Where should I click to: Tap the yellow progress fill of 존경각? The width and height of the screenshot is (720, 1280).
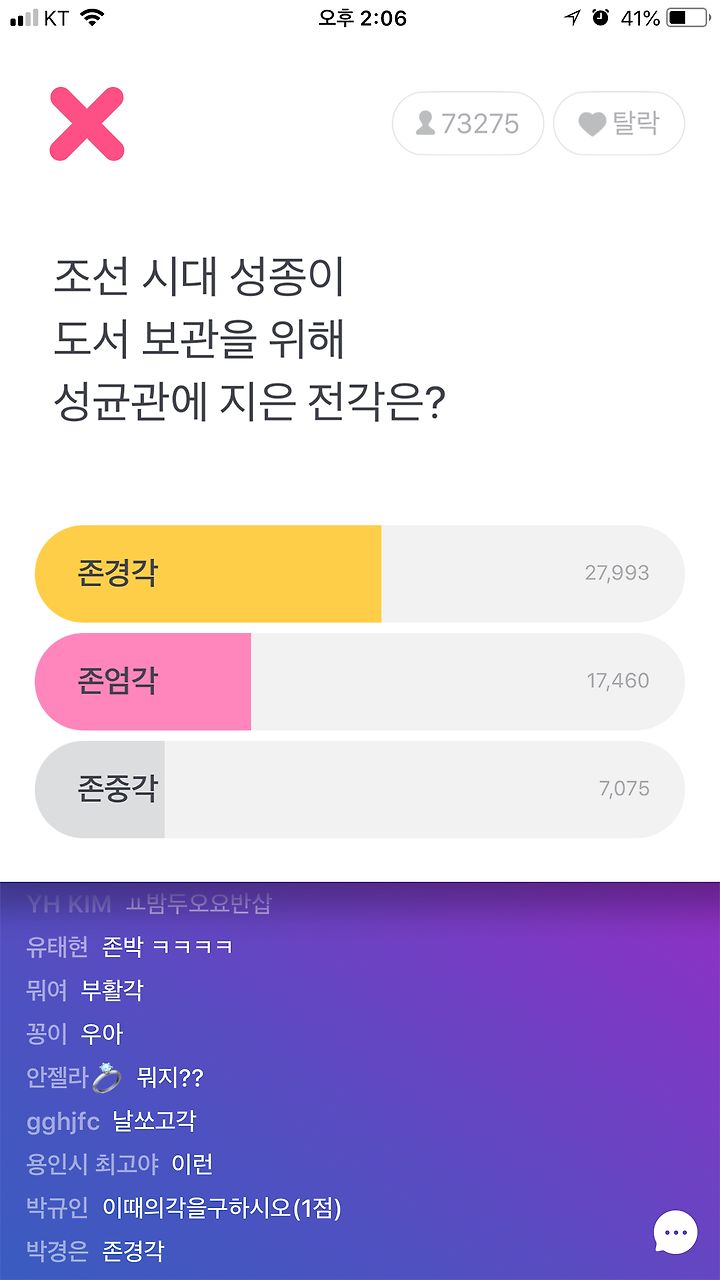[208, 574]
